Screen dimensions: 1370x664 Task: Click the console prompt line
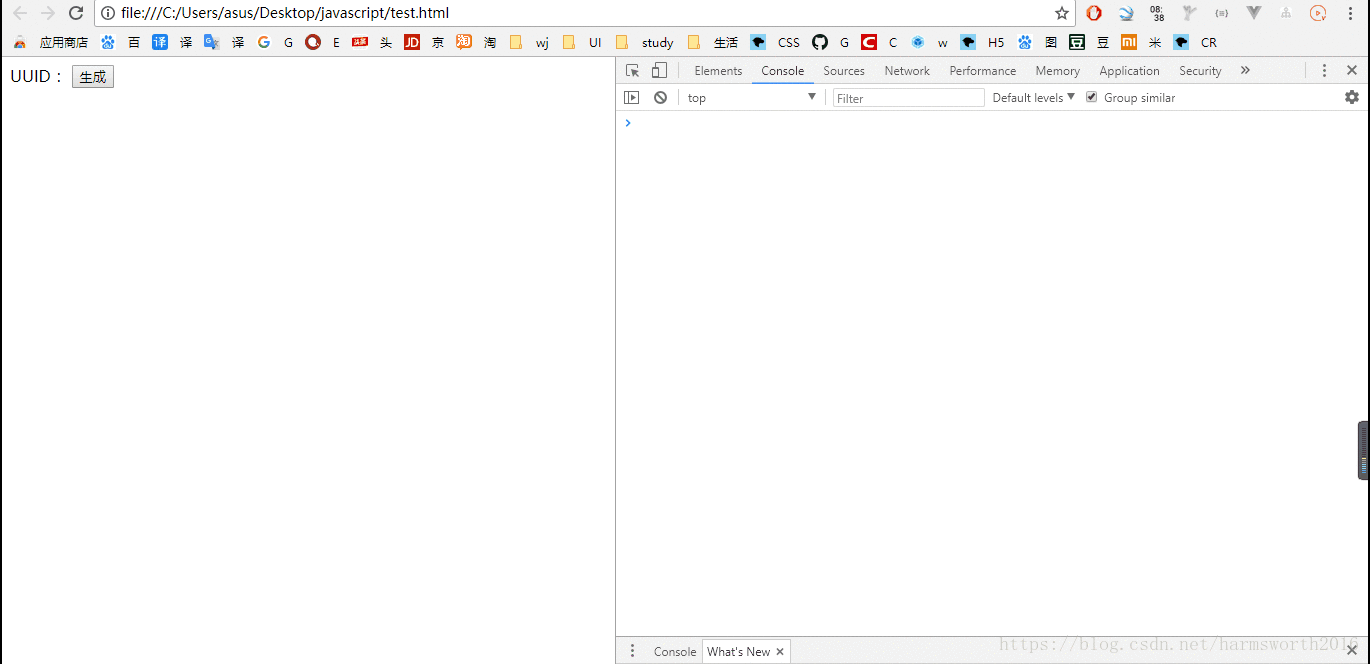992,123
